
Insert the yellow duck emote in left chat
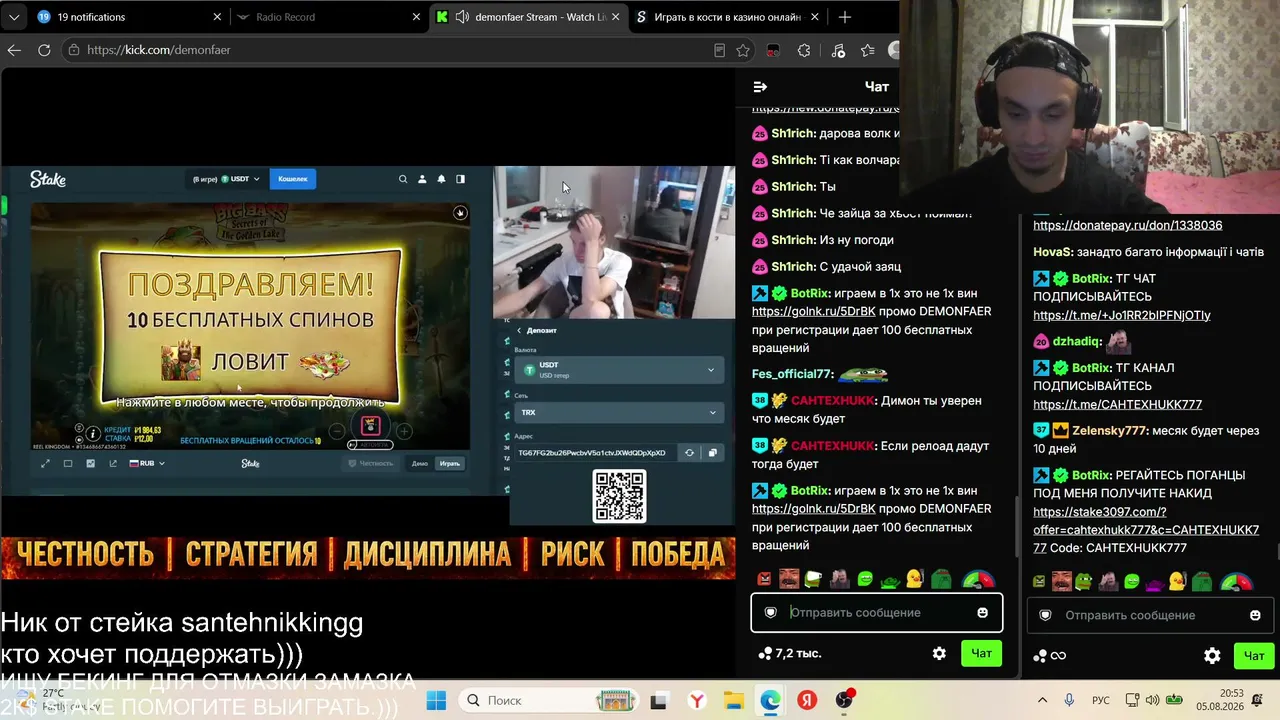coord(914,579)
